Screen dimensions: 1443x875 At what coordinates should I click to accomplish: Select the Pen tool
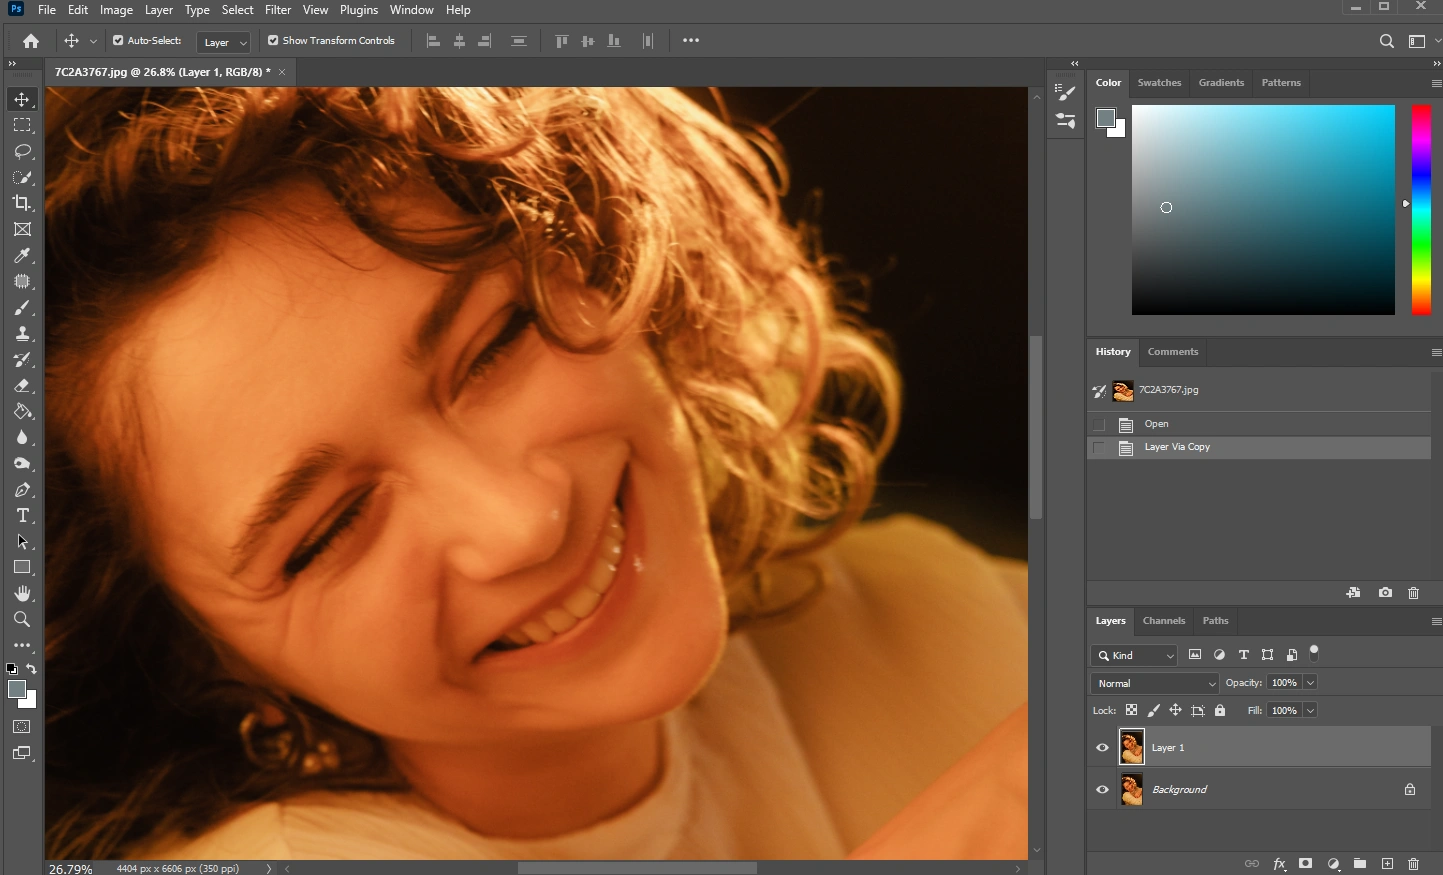click(x=22, y=490)
